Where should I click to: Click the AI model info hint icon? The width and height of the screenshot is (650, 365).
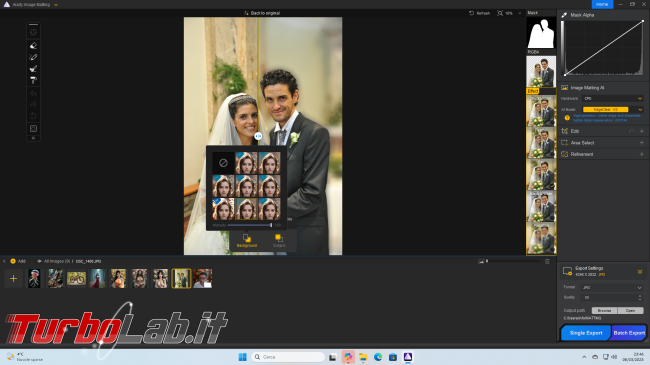click(567, 118)
